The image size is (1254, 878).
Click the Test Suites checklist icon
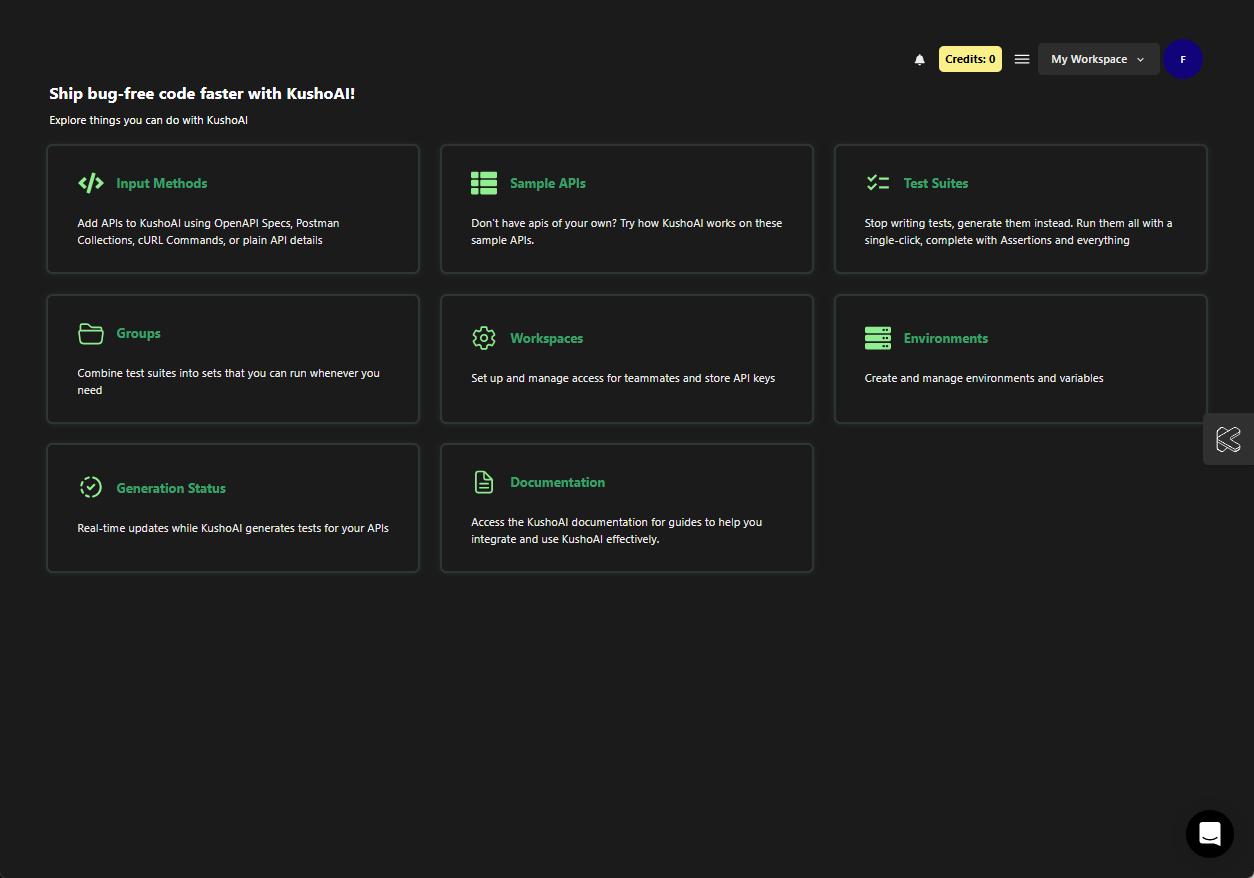point(878,183)
